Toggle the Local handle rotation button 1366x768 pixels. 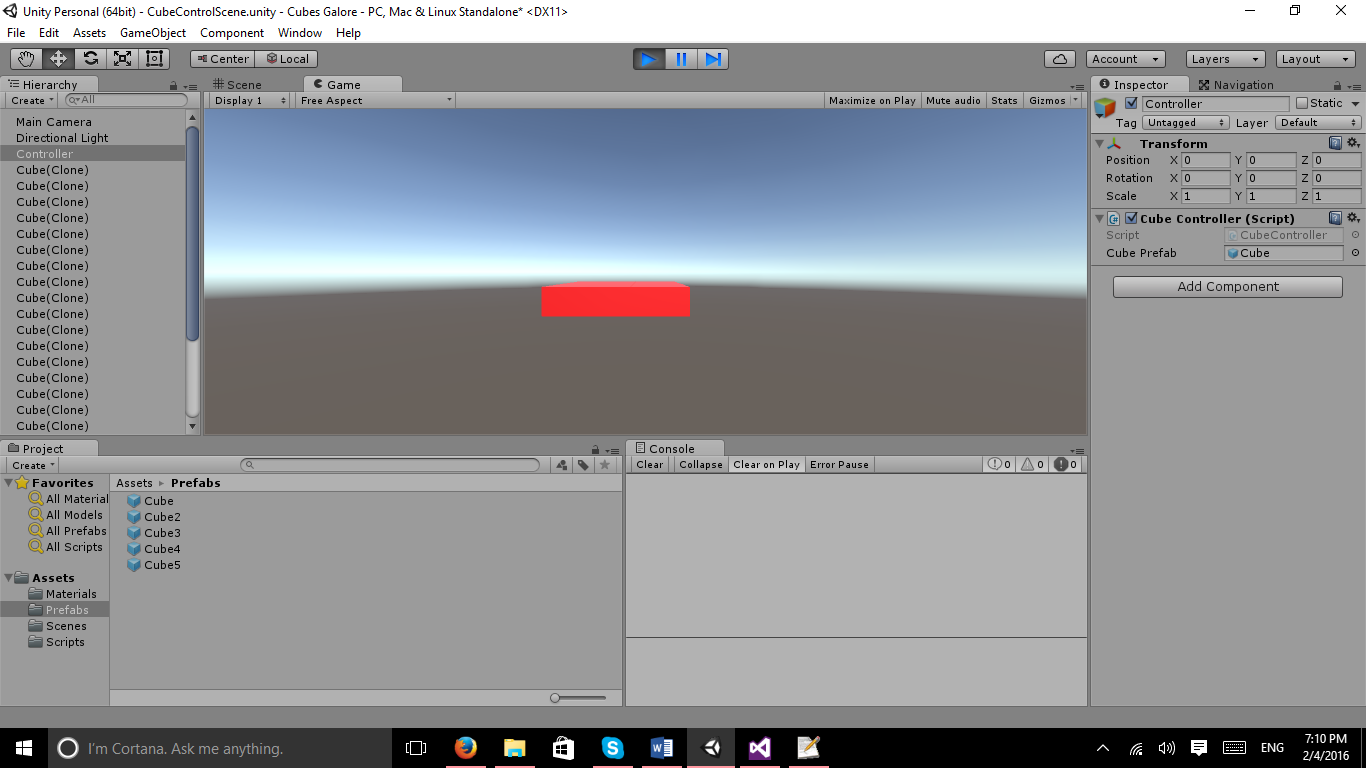click(x=286, y=59)
